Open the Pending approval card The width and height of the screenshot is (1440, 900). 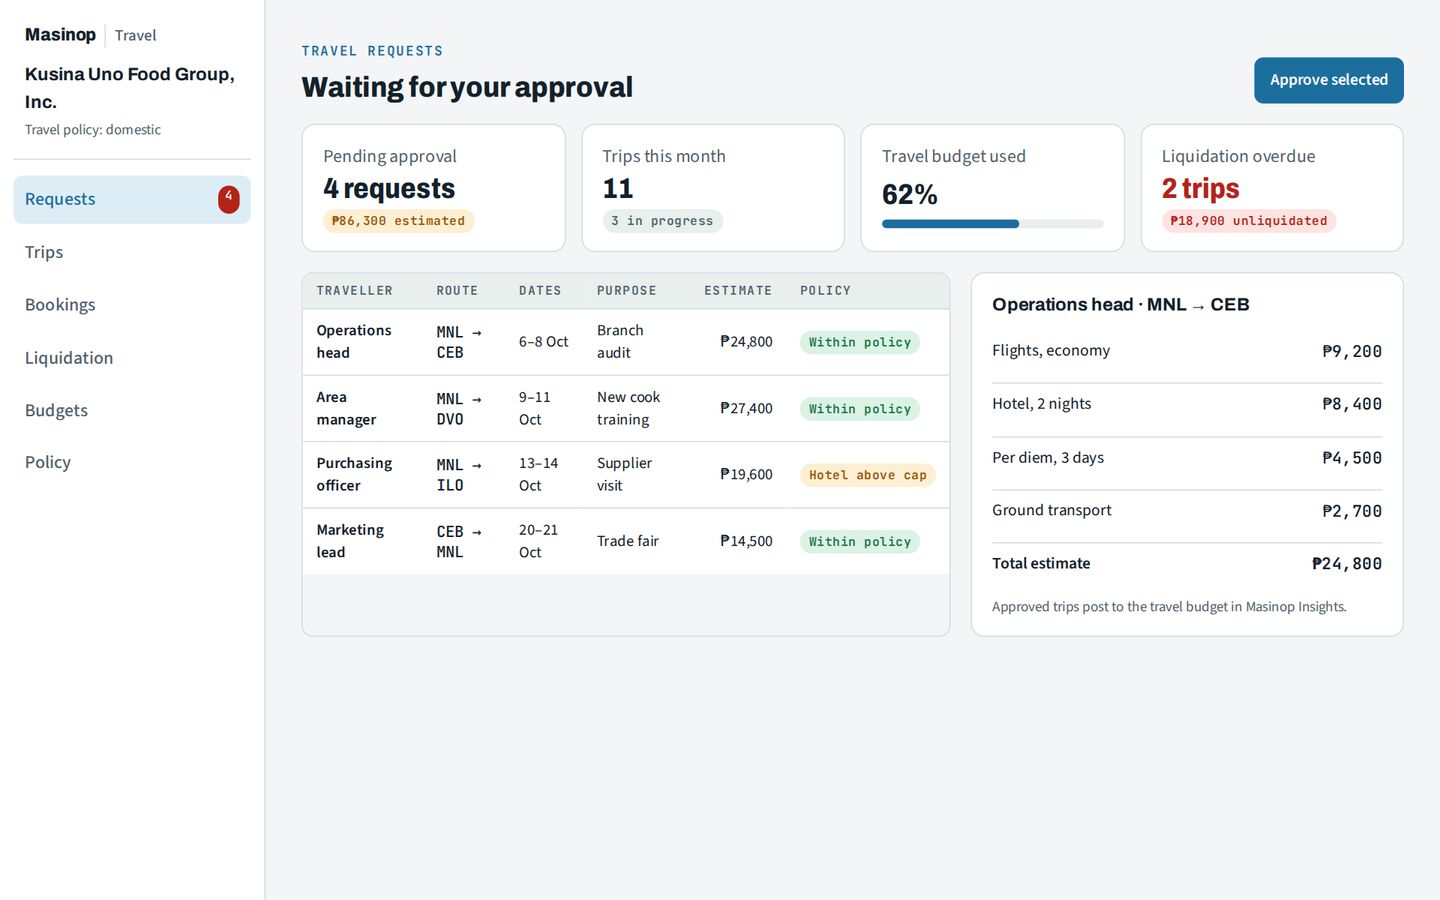click(x=433, y=188)
